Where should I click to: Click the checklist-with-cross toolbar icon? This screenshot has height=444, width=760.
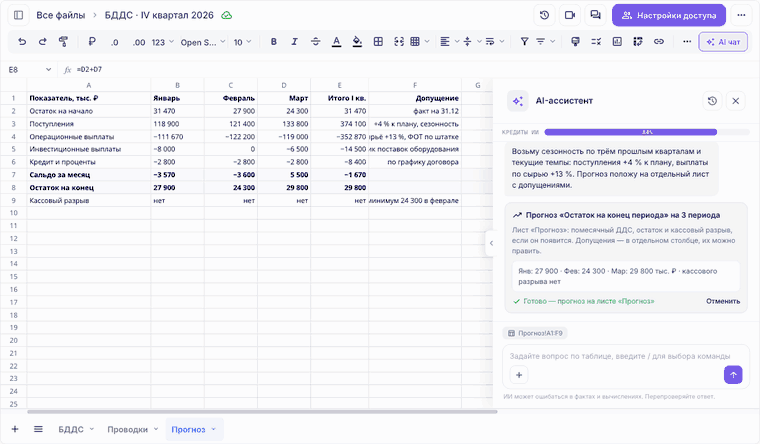596,42
